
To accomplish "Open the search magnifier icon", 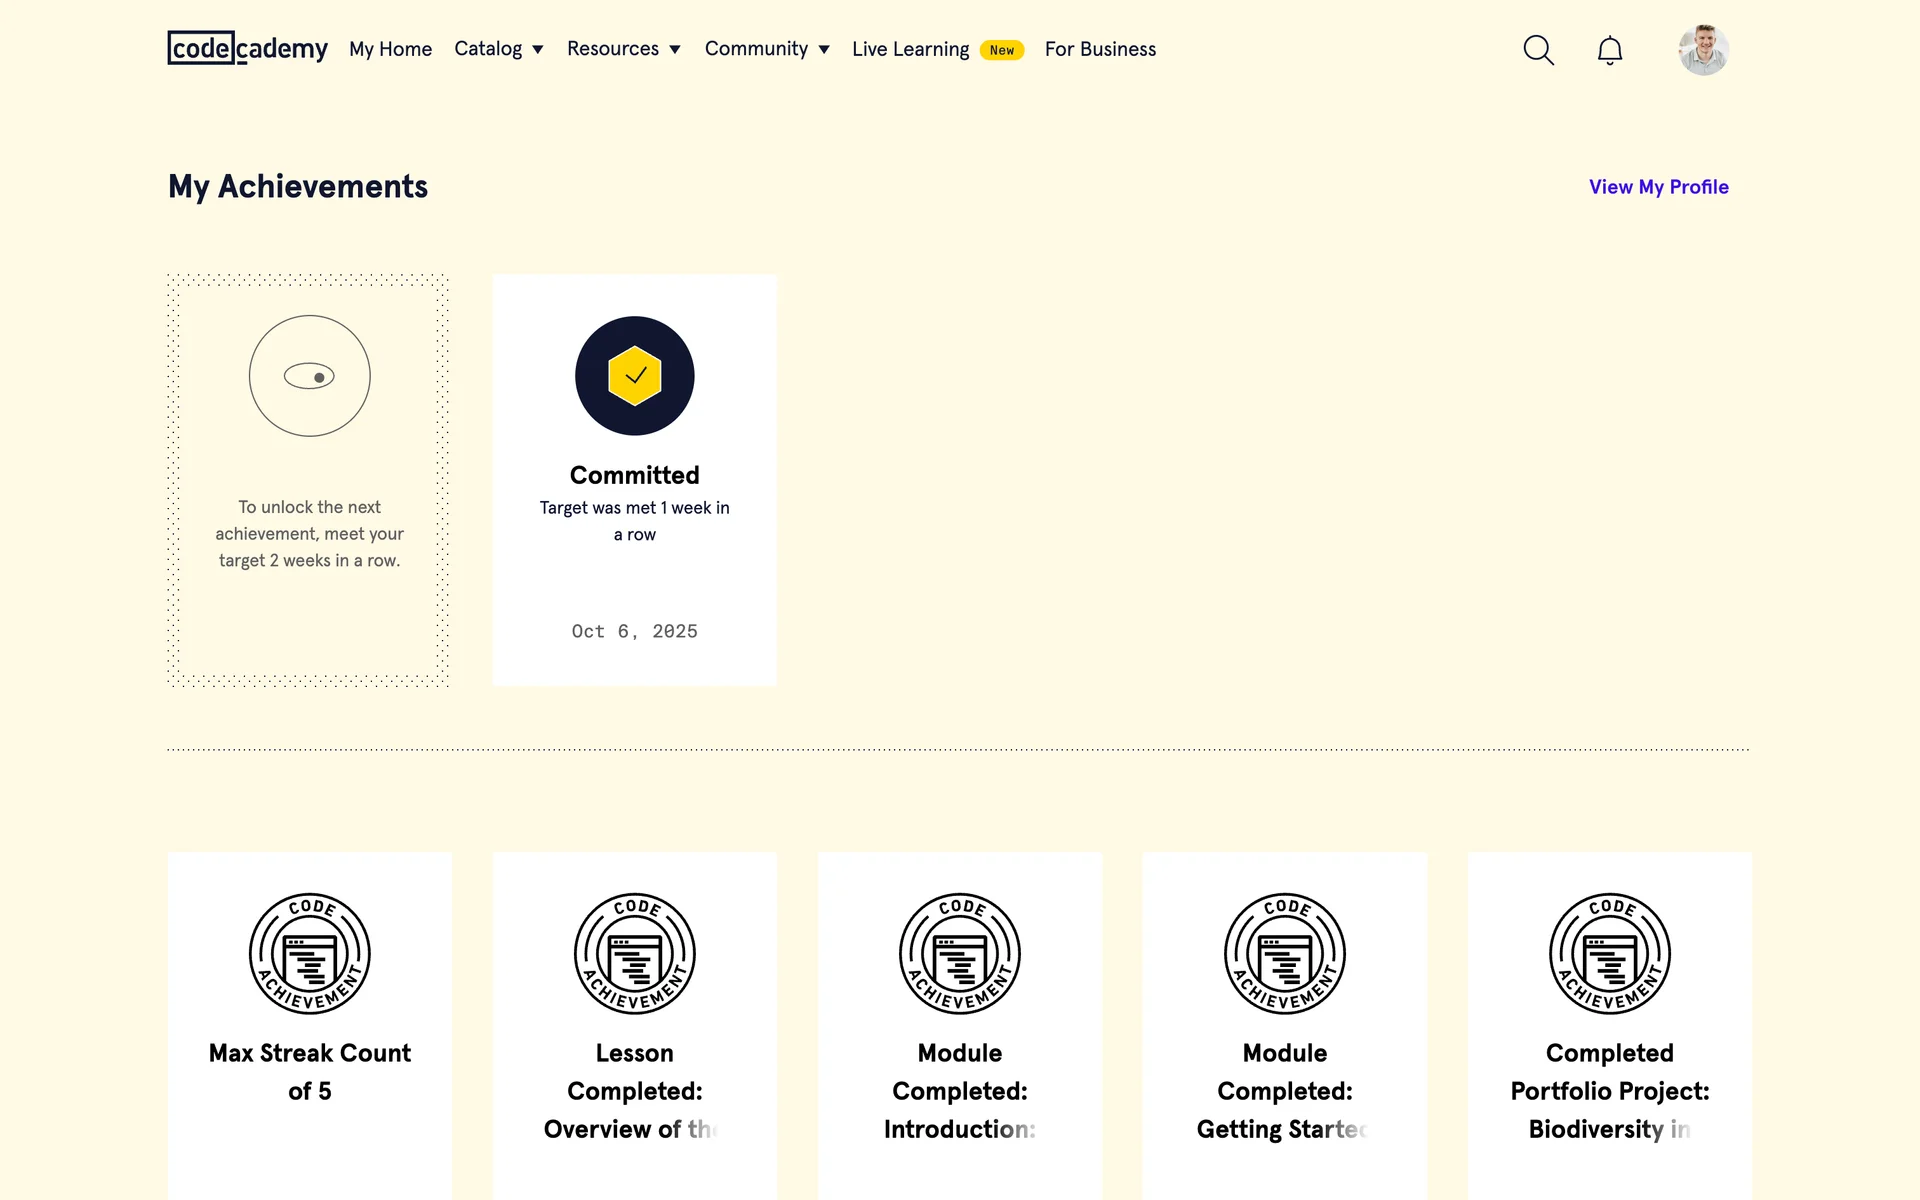I will (x=1538, y=50).
